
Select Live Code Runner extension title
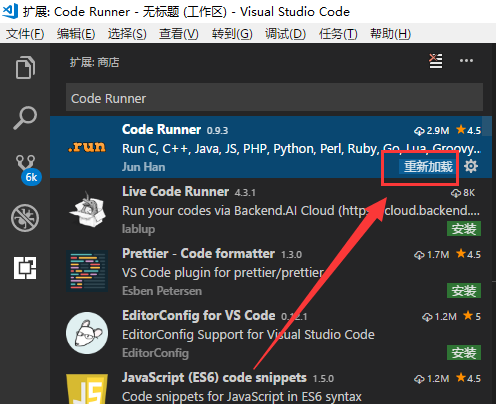[175, 191]
